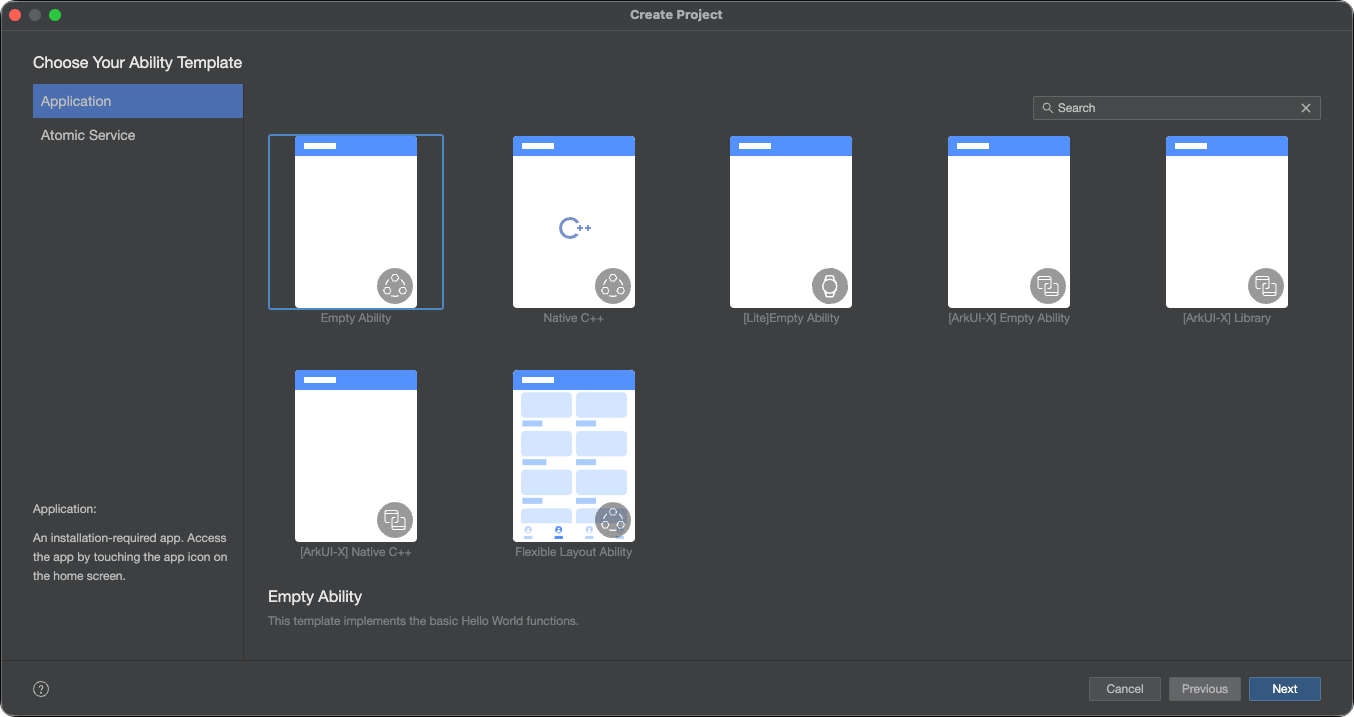Click the Cancel button

pyautogui.click(x=1125, y=689)
